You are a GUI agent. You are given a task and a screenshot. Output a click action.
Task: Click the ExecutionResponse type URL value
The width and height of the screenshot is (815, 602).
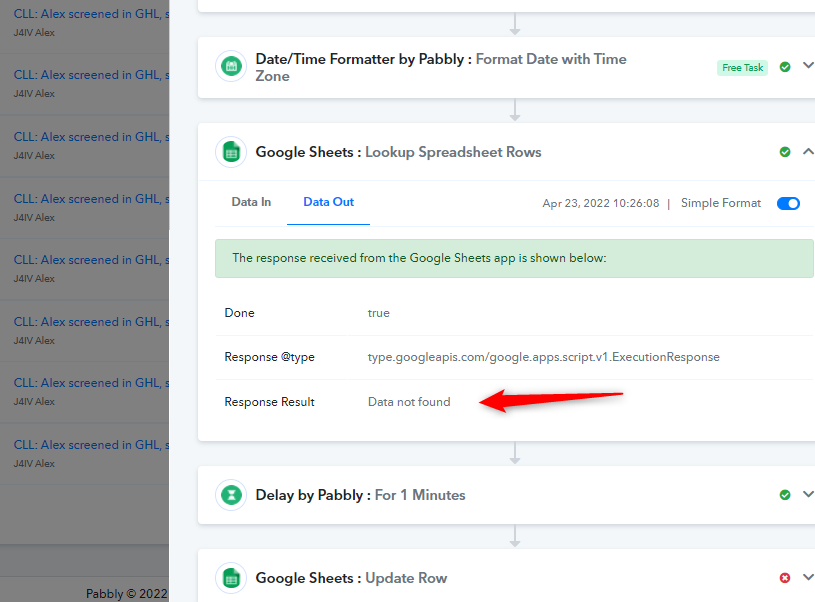[543, 357]
